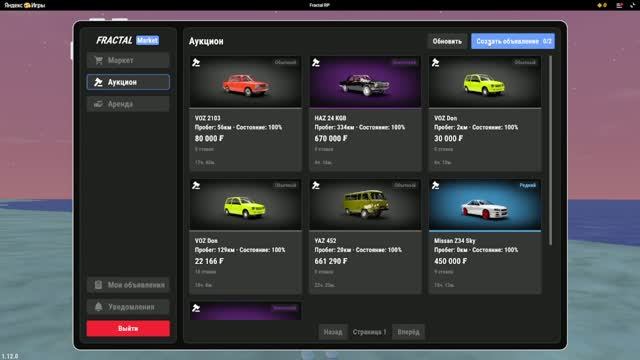This screenshot has height=360, width=640.
Task: Open Уведомления panel
Action: click(128, 307)
